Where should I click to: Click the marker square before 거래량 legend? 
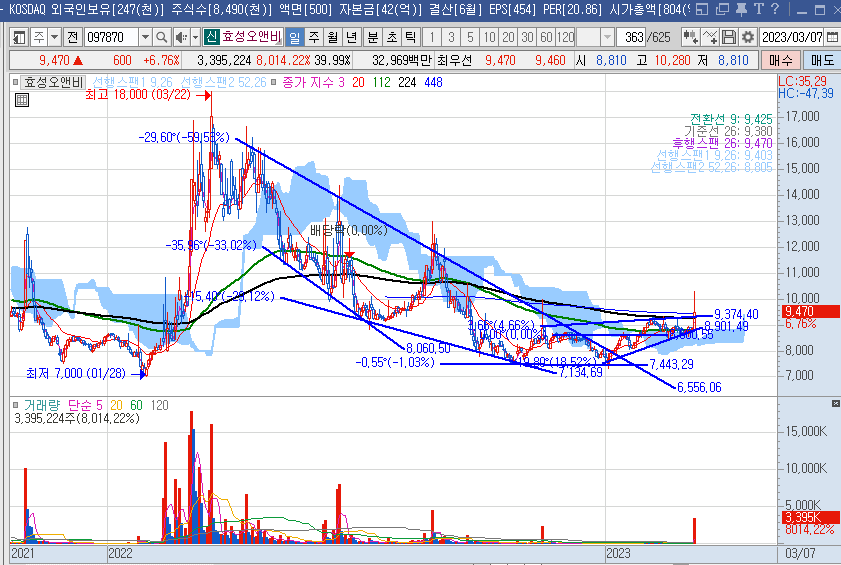[16, 405]
